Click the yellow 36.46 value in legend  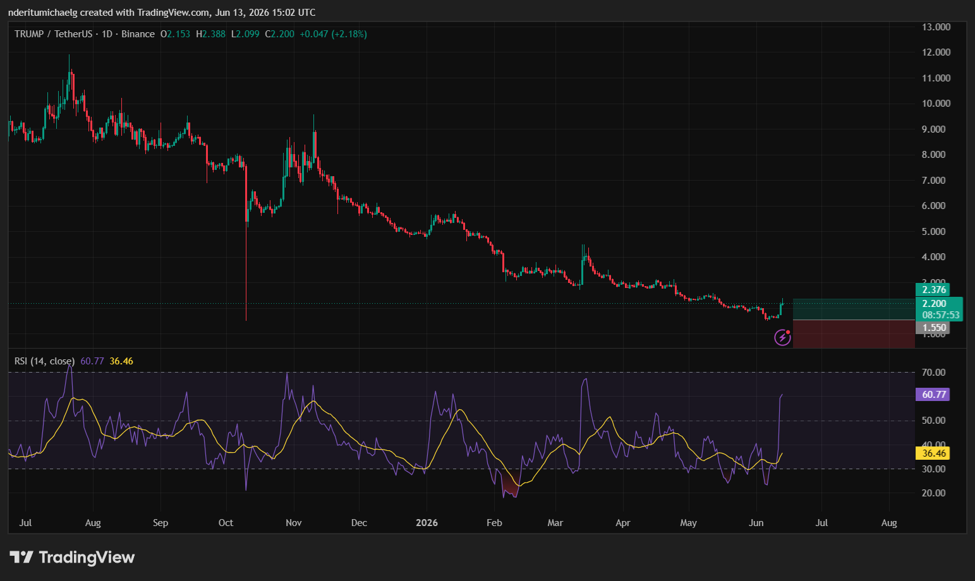click(x=121, y=361)
